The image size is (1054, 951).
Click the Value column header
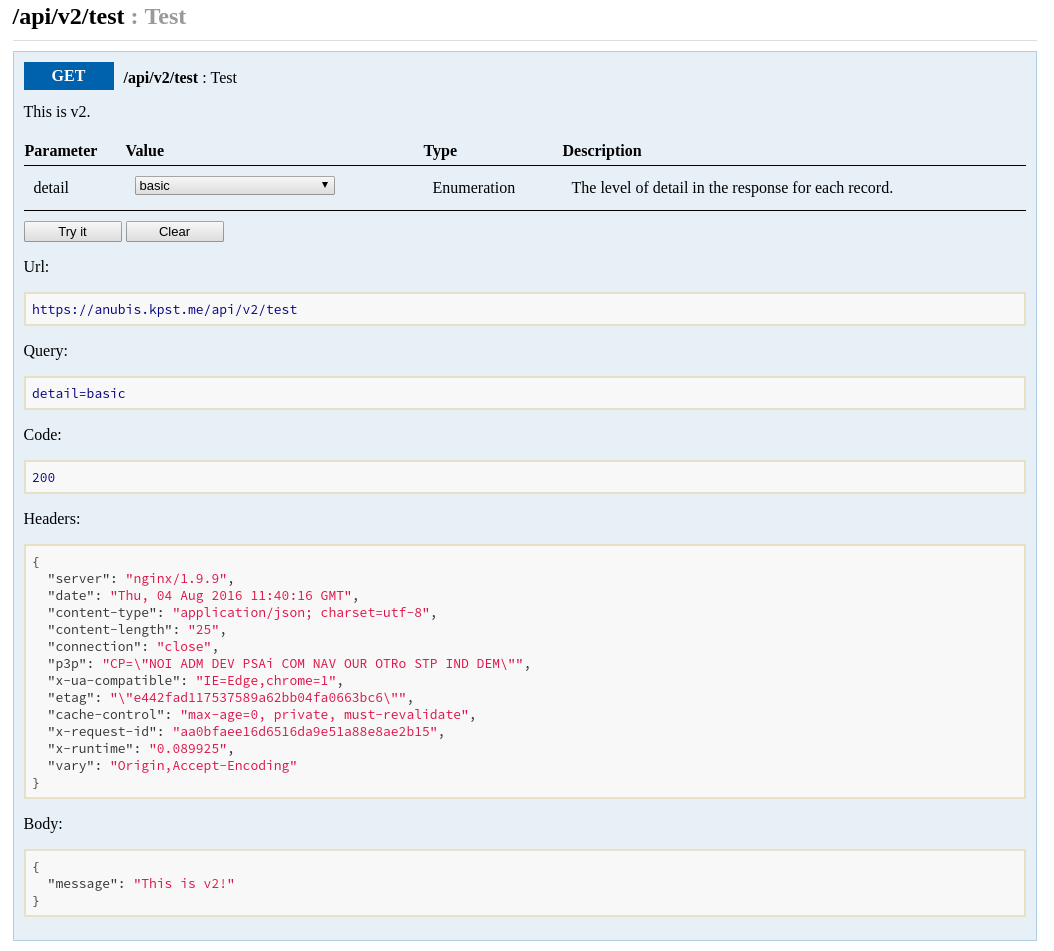[145, 151]
